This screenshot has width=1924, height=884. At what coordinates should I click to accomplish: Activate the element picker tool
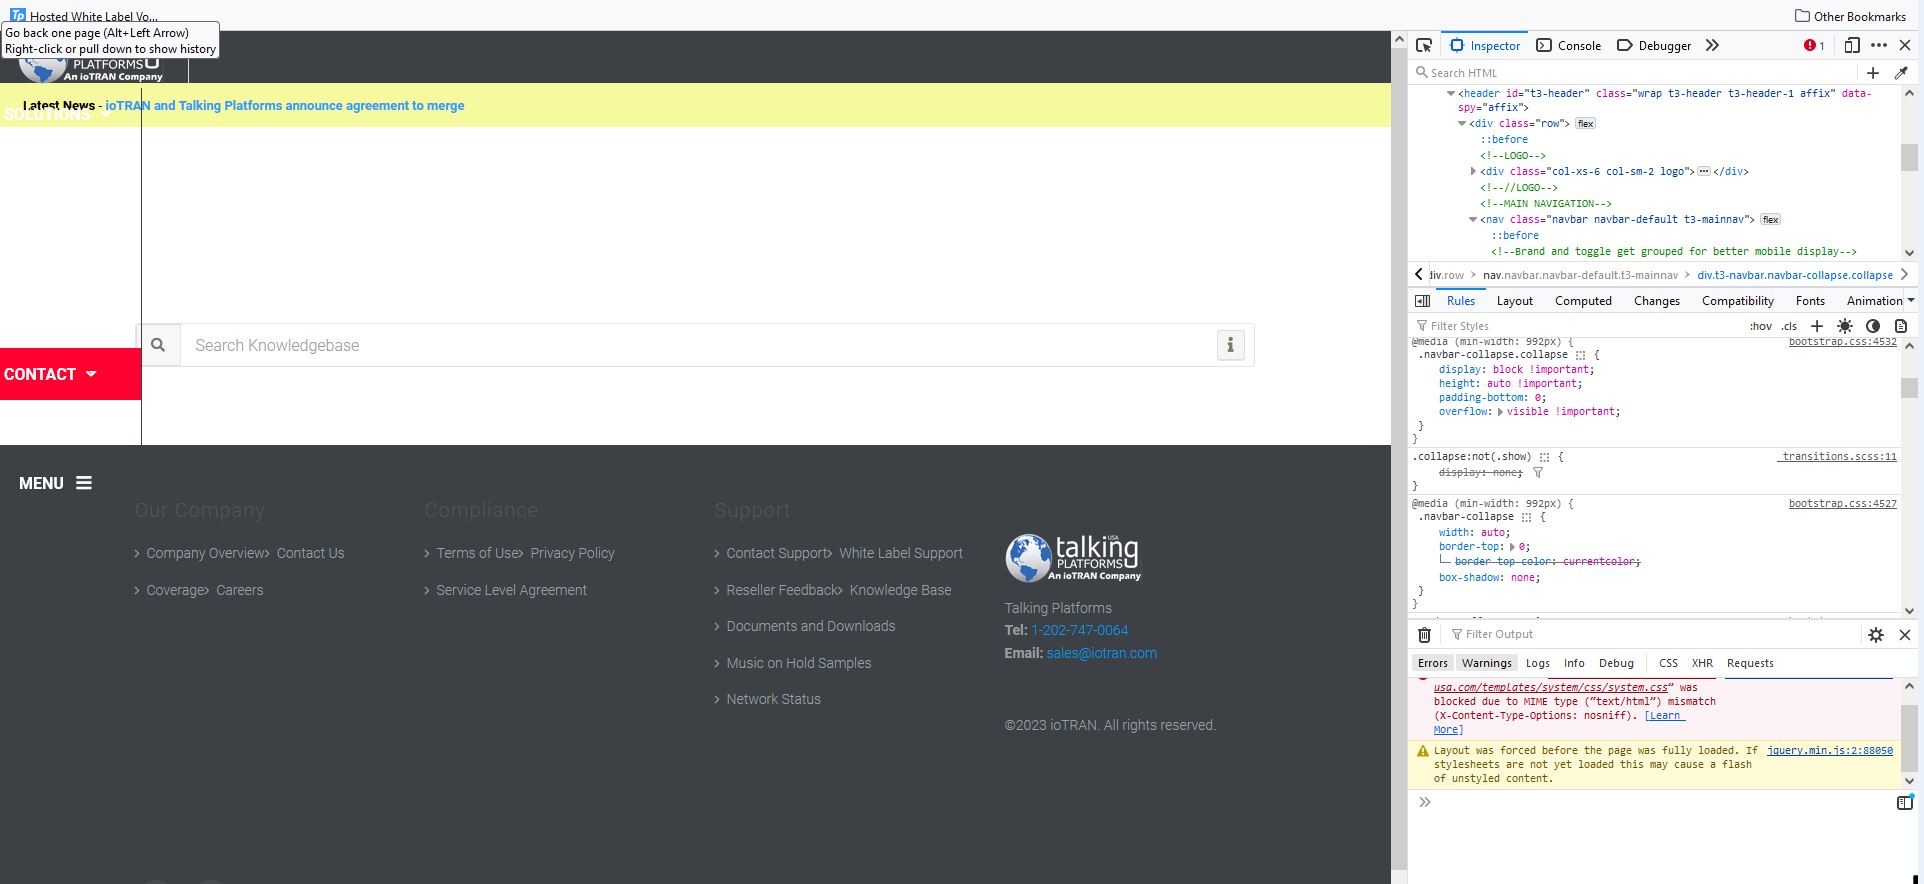tap(1424, 45)
